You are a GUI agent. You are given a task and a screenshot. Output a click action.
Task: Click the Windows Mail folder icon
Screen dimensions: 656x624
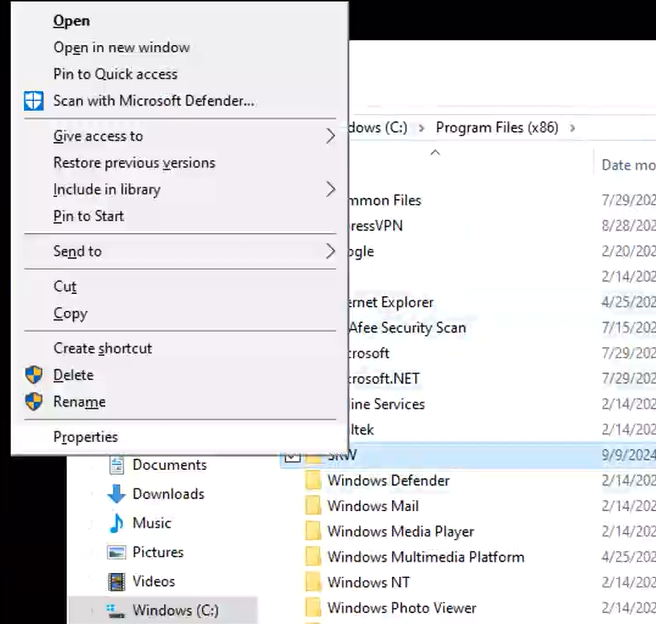(313, 506)
